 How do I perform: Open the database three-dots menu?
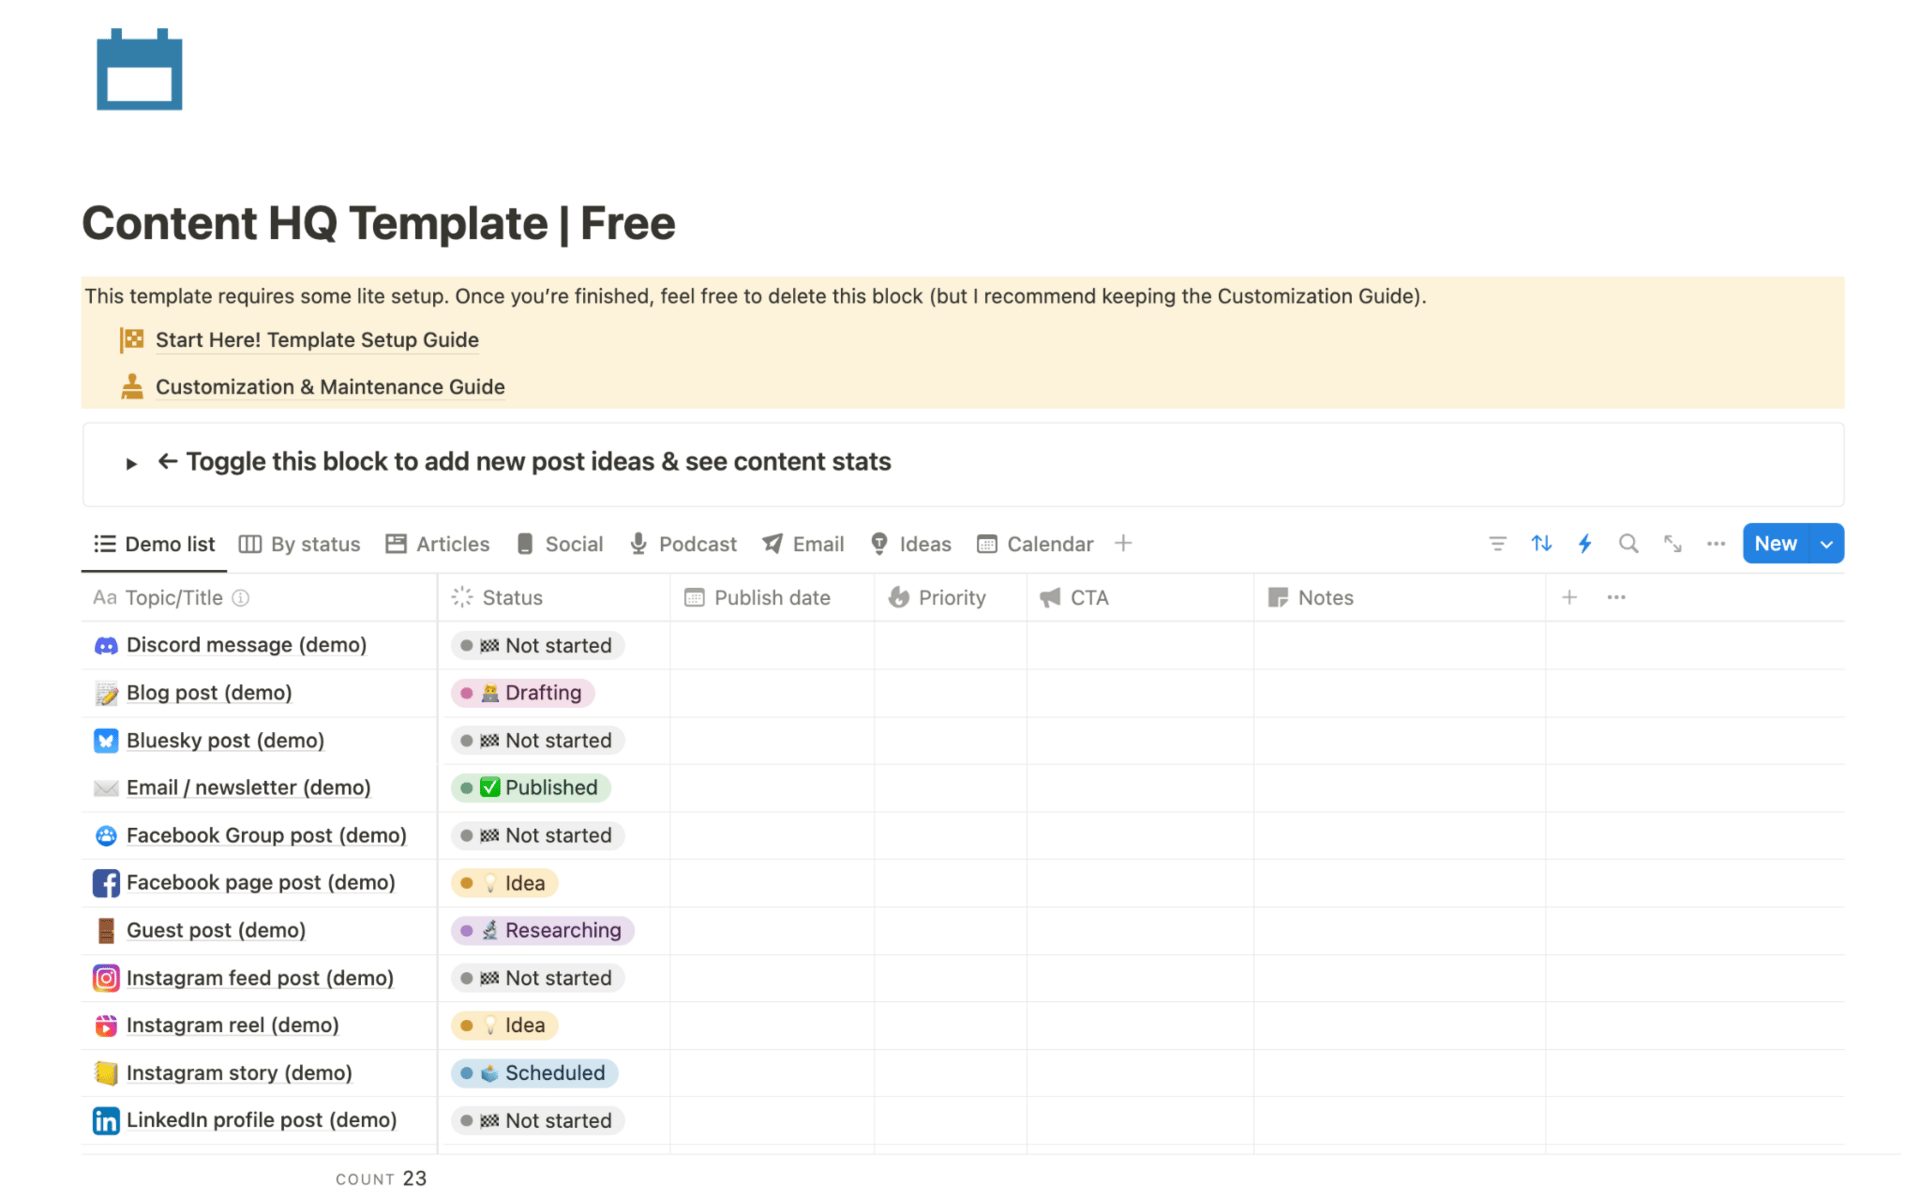tap(1716, 544)
